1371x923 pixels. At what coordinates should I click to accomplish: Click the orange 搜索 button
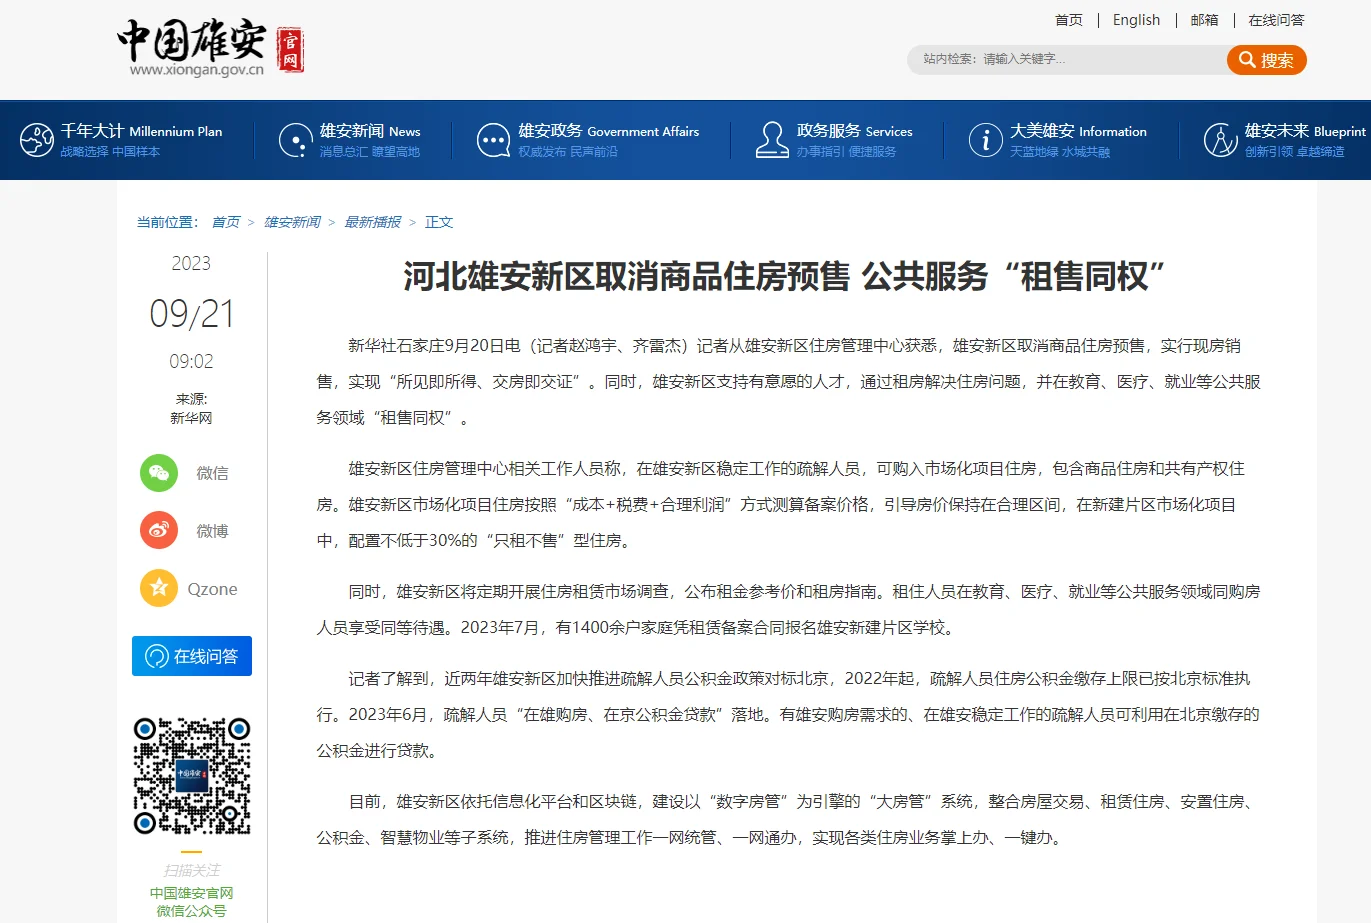click(x=1267, y=60)
